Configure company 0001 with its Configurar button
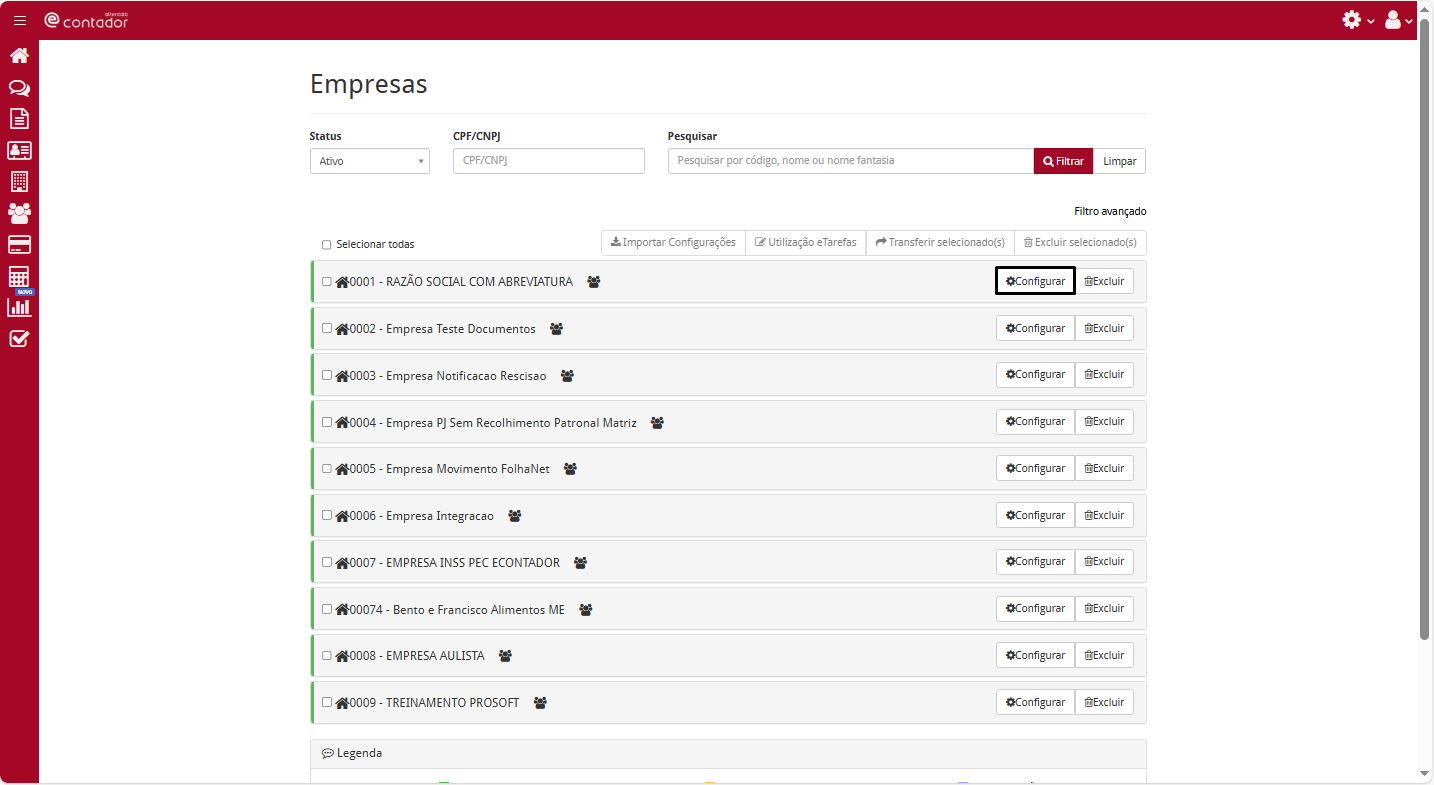The height and width of the screenshot is (785, 1434). [x=1035, y=281]
